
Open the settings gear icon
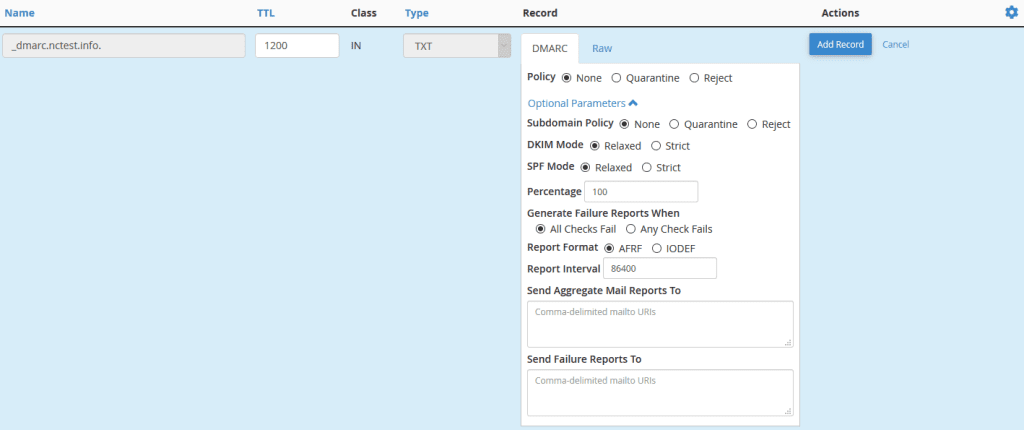tap(1011, 12)
